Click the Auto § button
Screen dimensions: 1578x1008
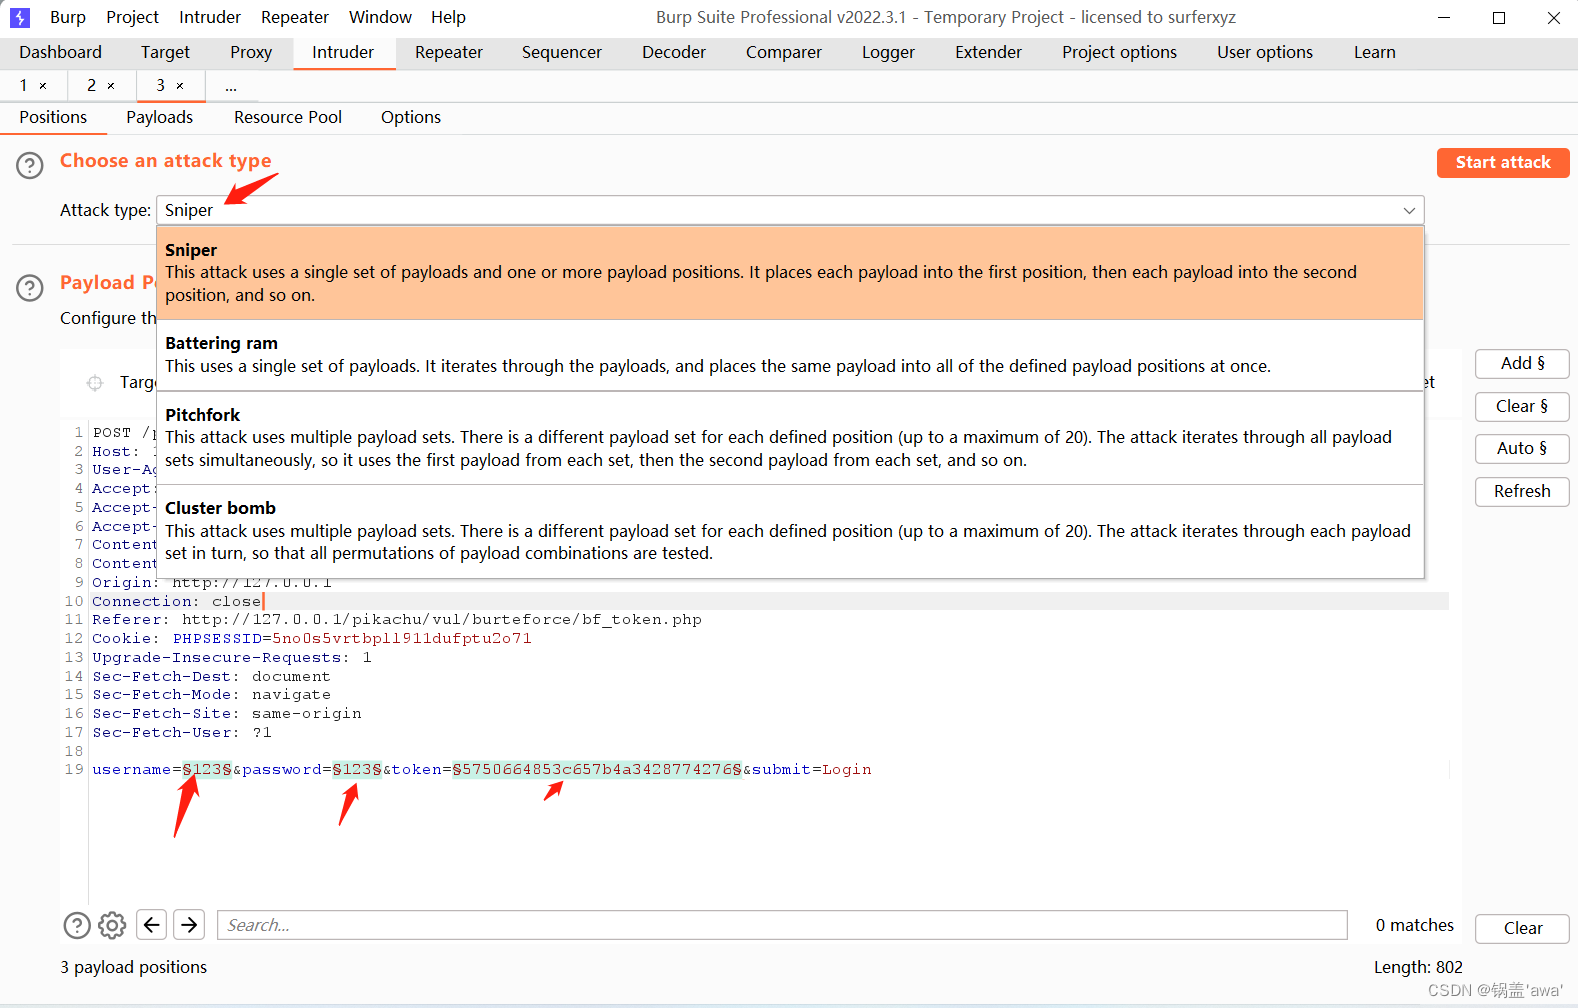[1522, 448]
